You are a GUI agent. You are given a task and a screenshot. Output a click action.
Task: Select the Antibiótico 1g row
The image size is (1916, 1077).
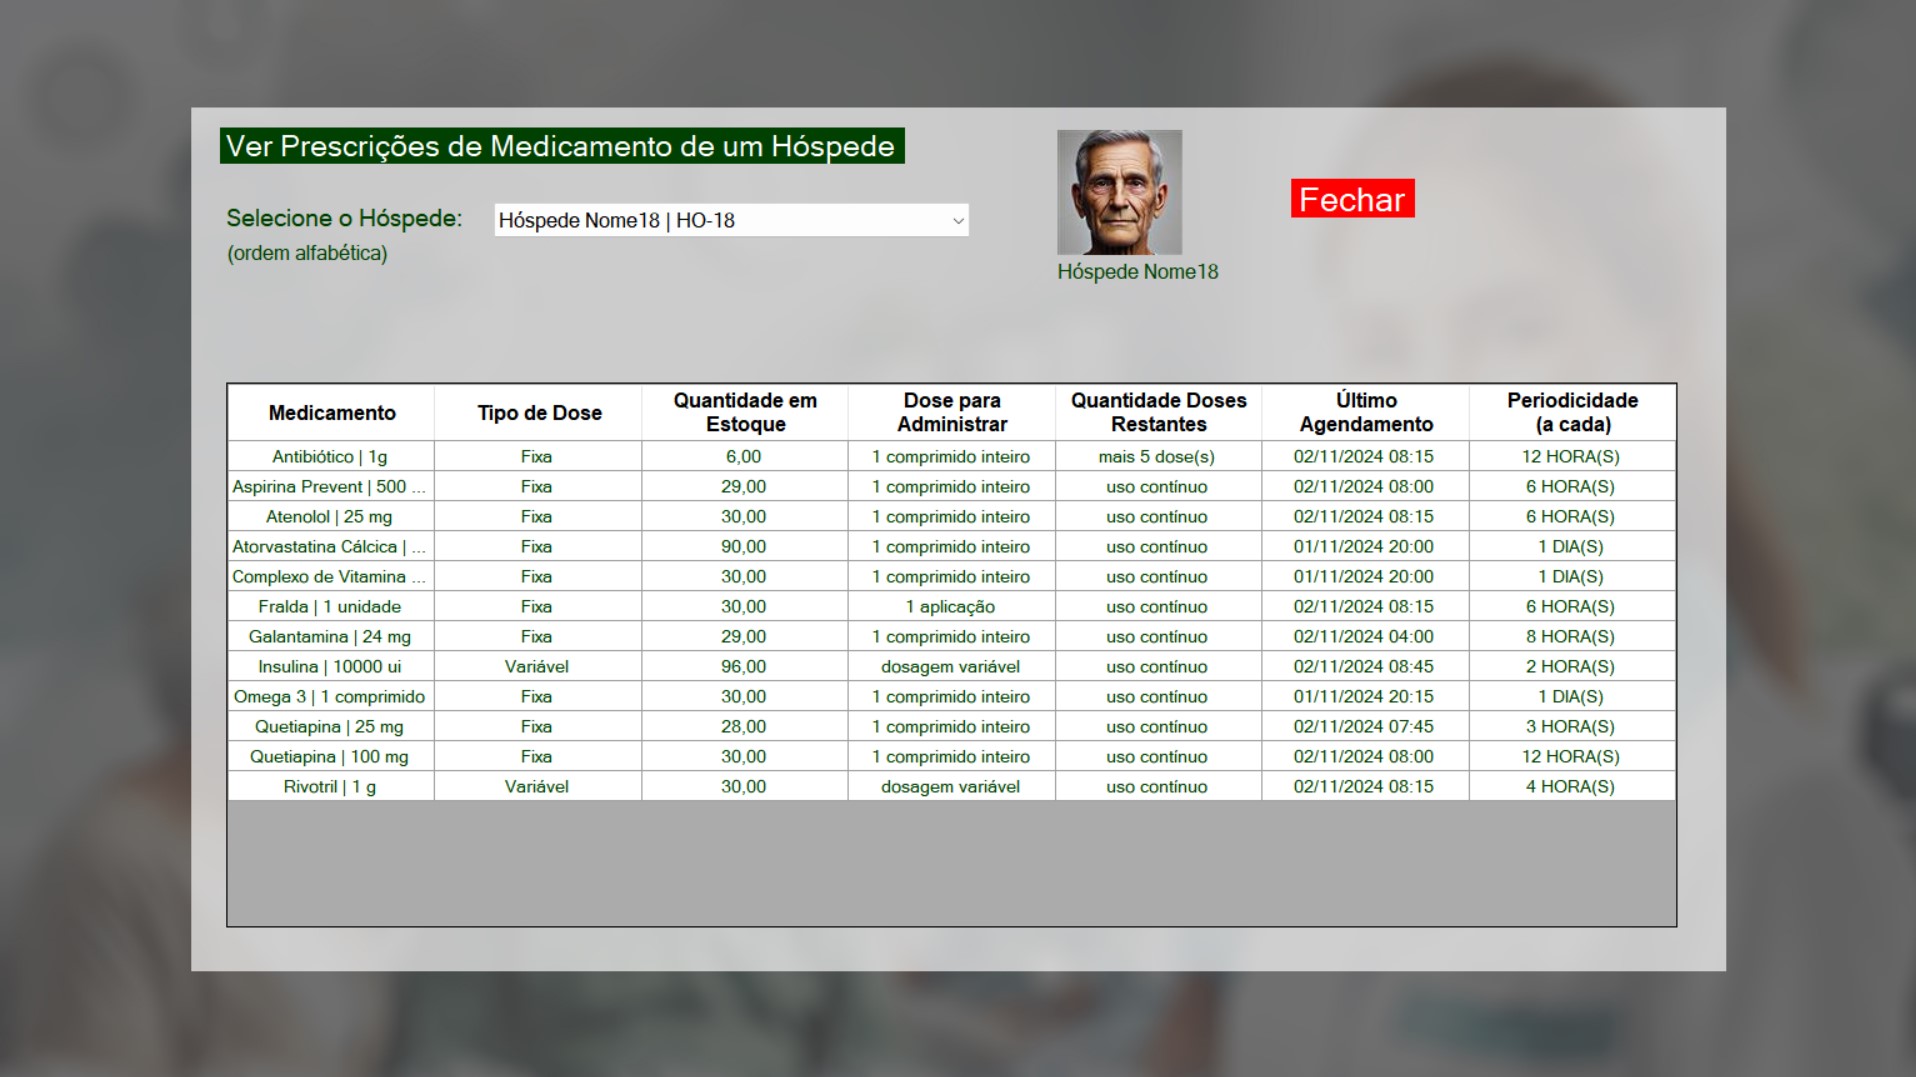tap(330, 457)
